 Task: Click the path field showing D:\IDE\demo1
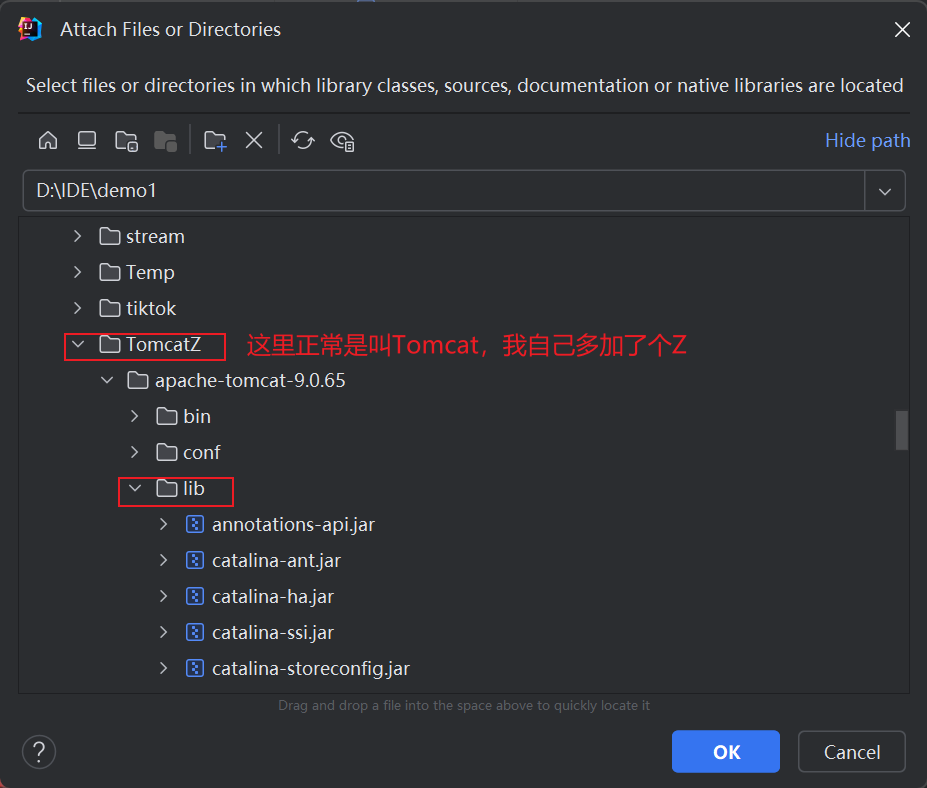pyautogui.click(x=444, y=190)
